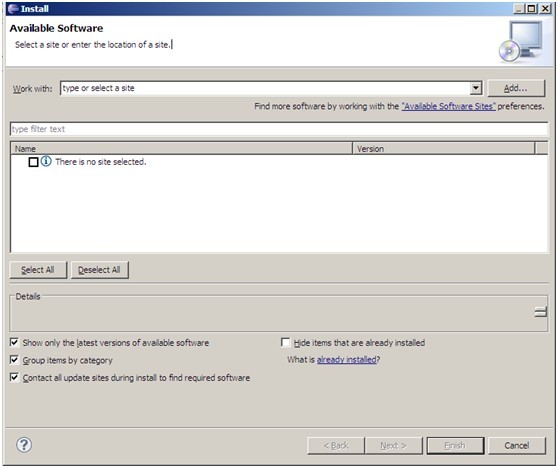
Task: Close the Install dialog with the X button
Action: [x=545, y=9]
